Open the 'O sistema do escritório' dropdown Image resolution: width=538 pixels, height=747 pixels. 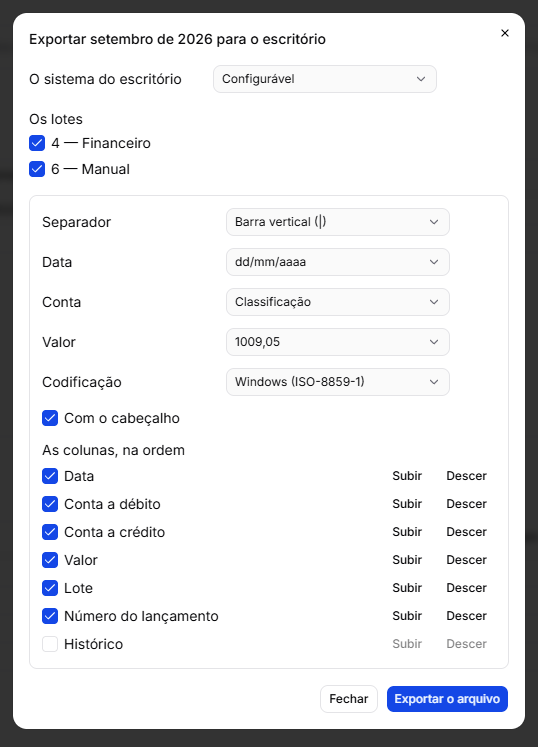(x=325, y=79)
